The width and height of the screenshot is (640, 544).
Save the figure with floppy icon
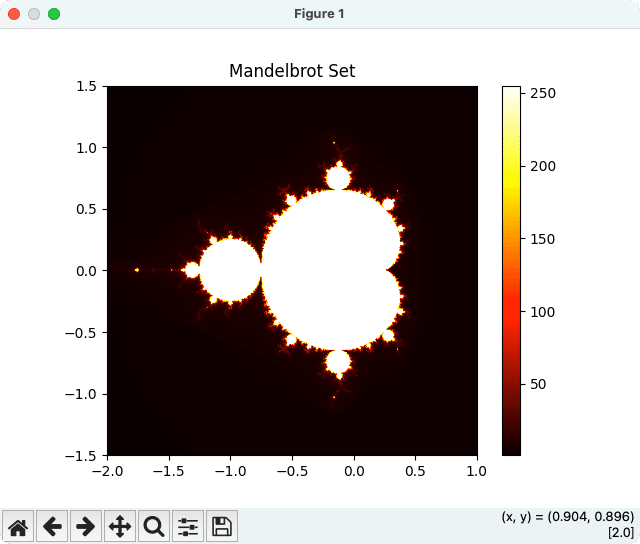pyautogui.click(x=222, y=526)
